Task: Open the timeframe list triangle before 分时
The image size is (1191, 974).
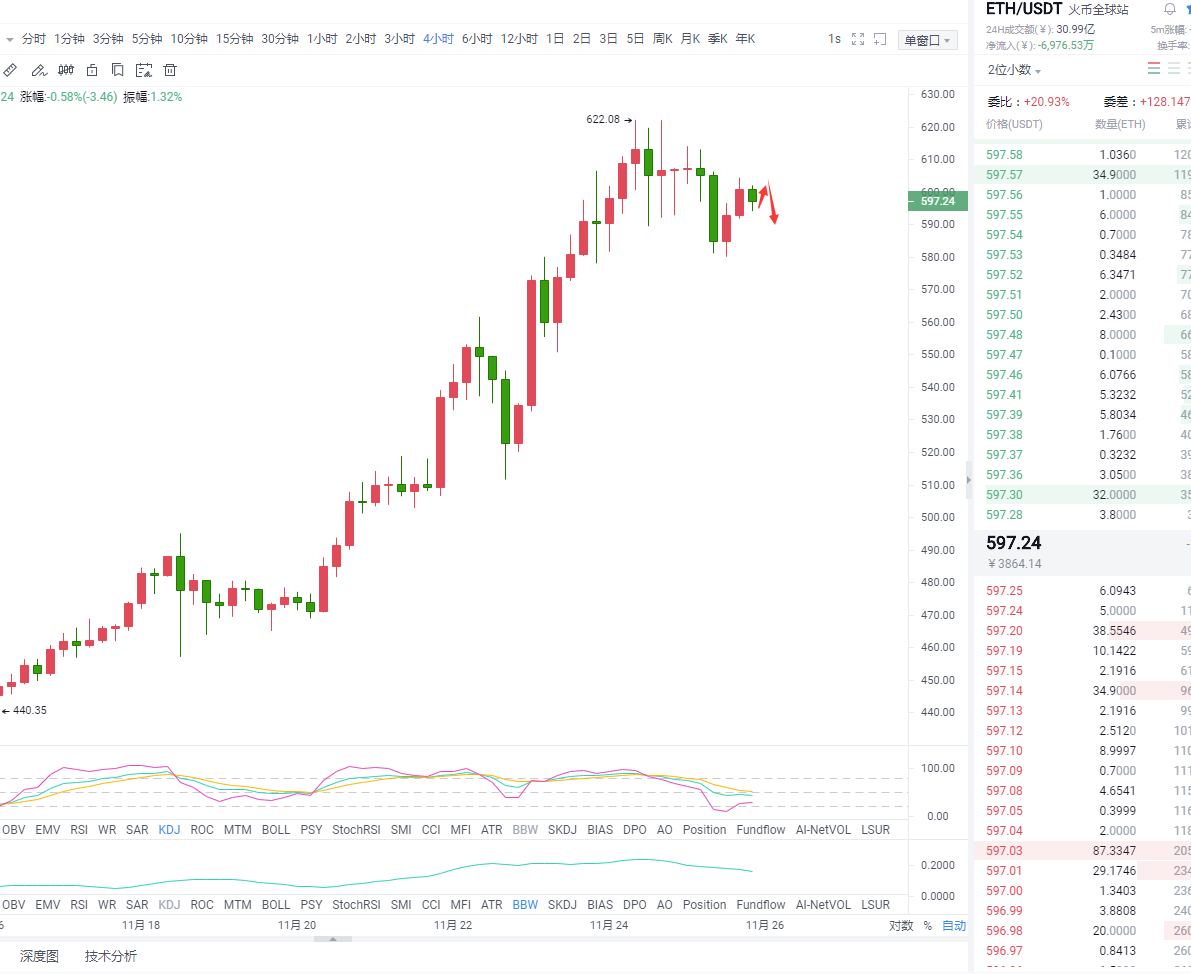Action: tap(10, 39)
